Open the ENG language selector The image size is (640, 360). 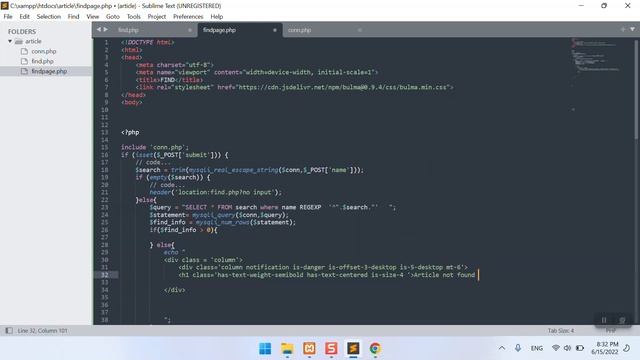537,348
